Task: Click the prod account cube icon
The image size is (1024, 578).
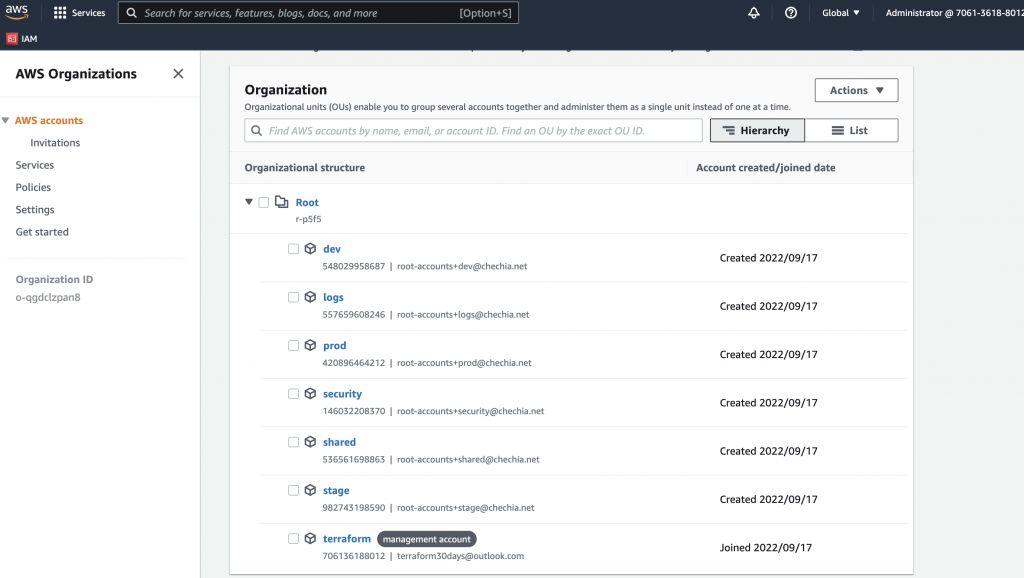Action: click(x=310, y=345)
